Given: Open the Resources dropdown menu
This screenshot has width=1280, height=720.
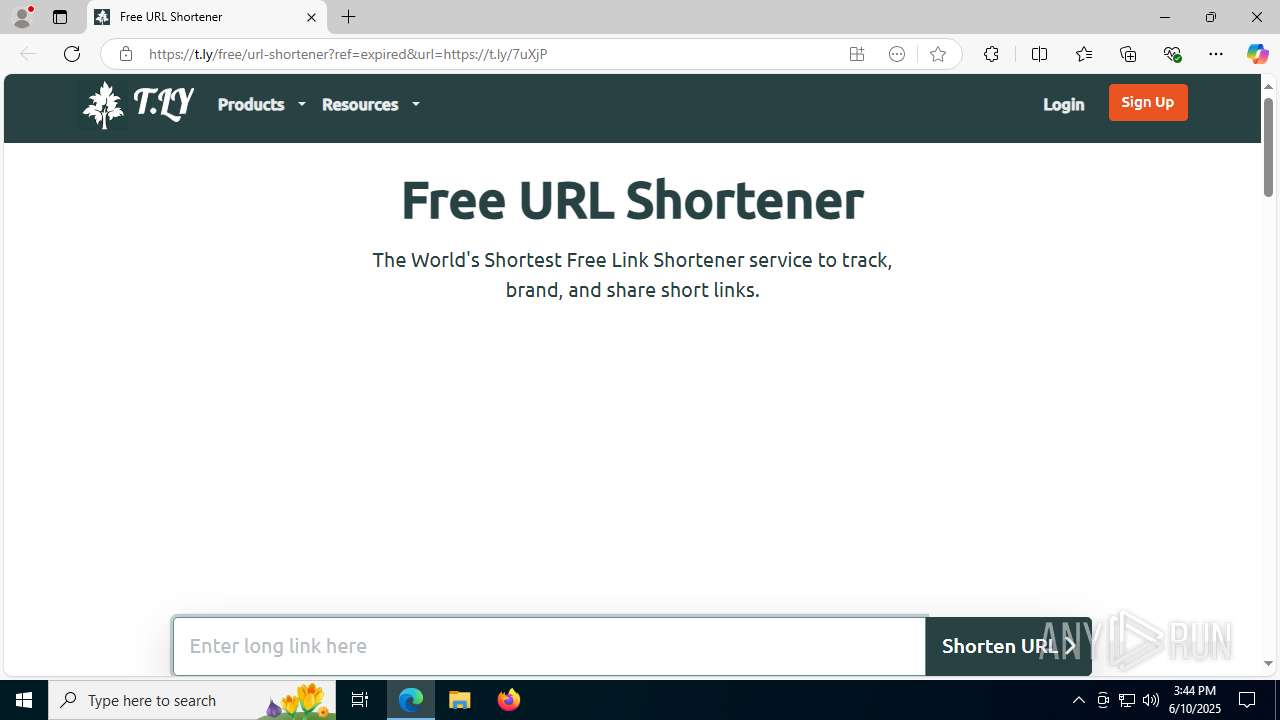Looking at the screenshot, I should coord(370,104).
